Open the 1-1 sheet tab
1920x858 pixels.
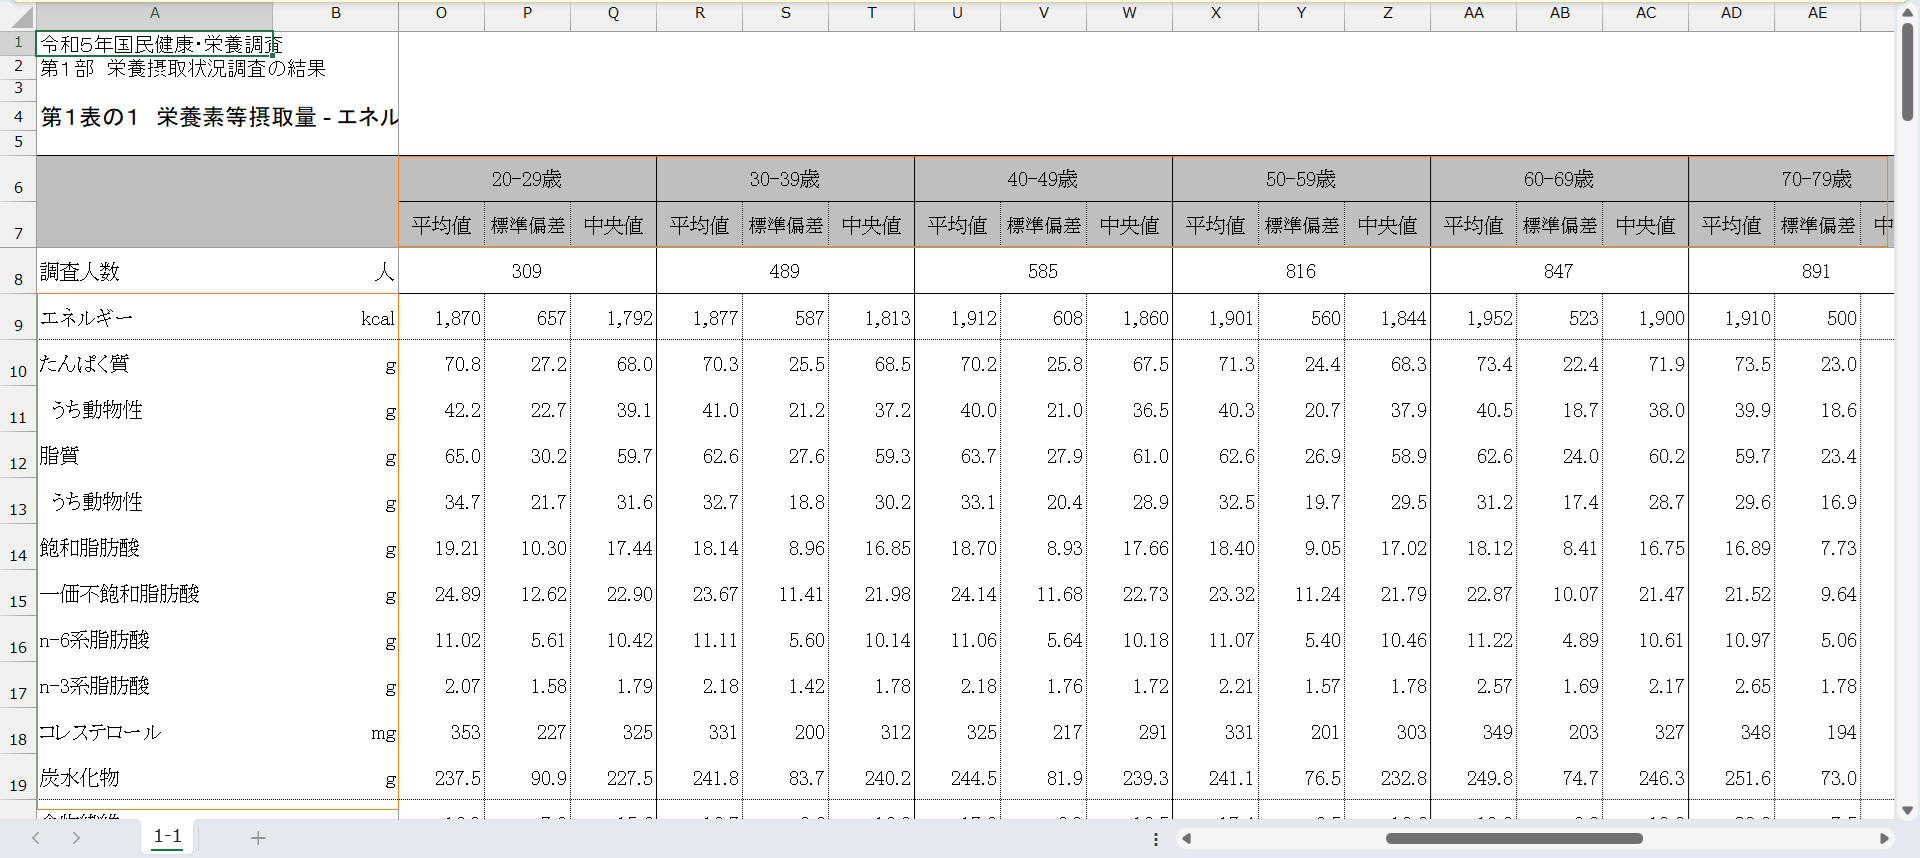pyautogui.click(x=168, y=837)
